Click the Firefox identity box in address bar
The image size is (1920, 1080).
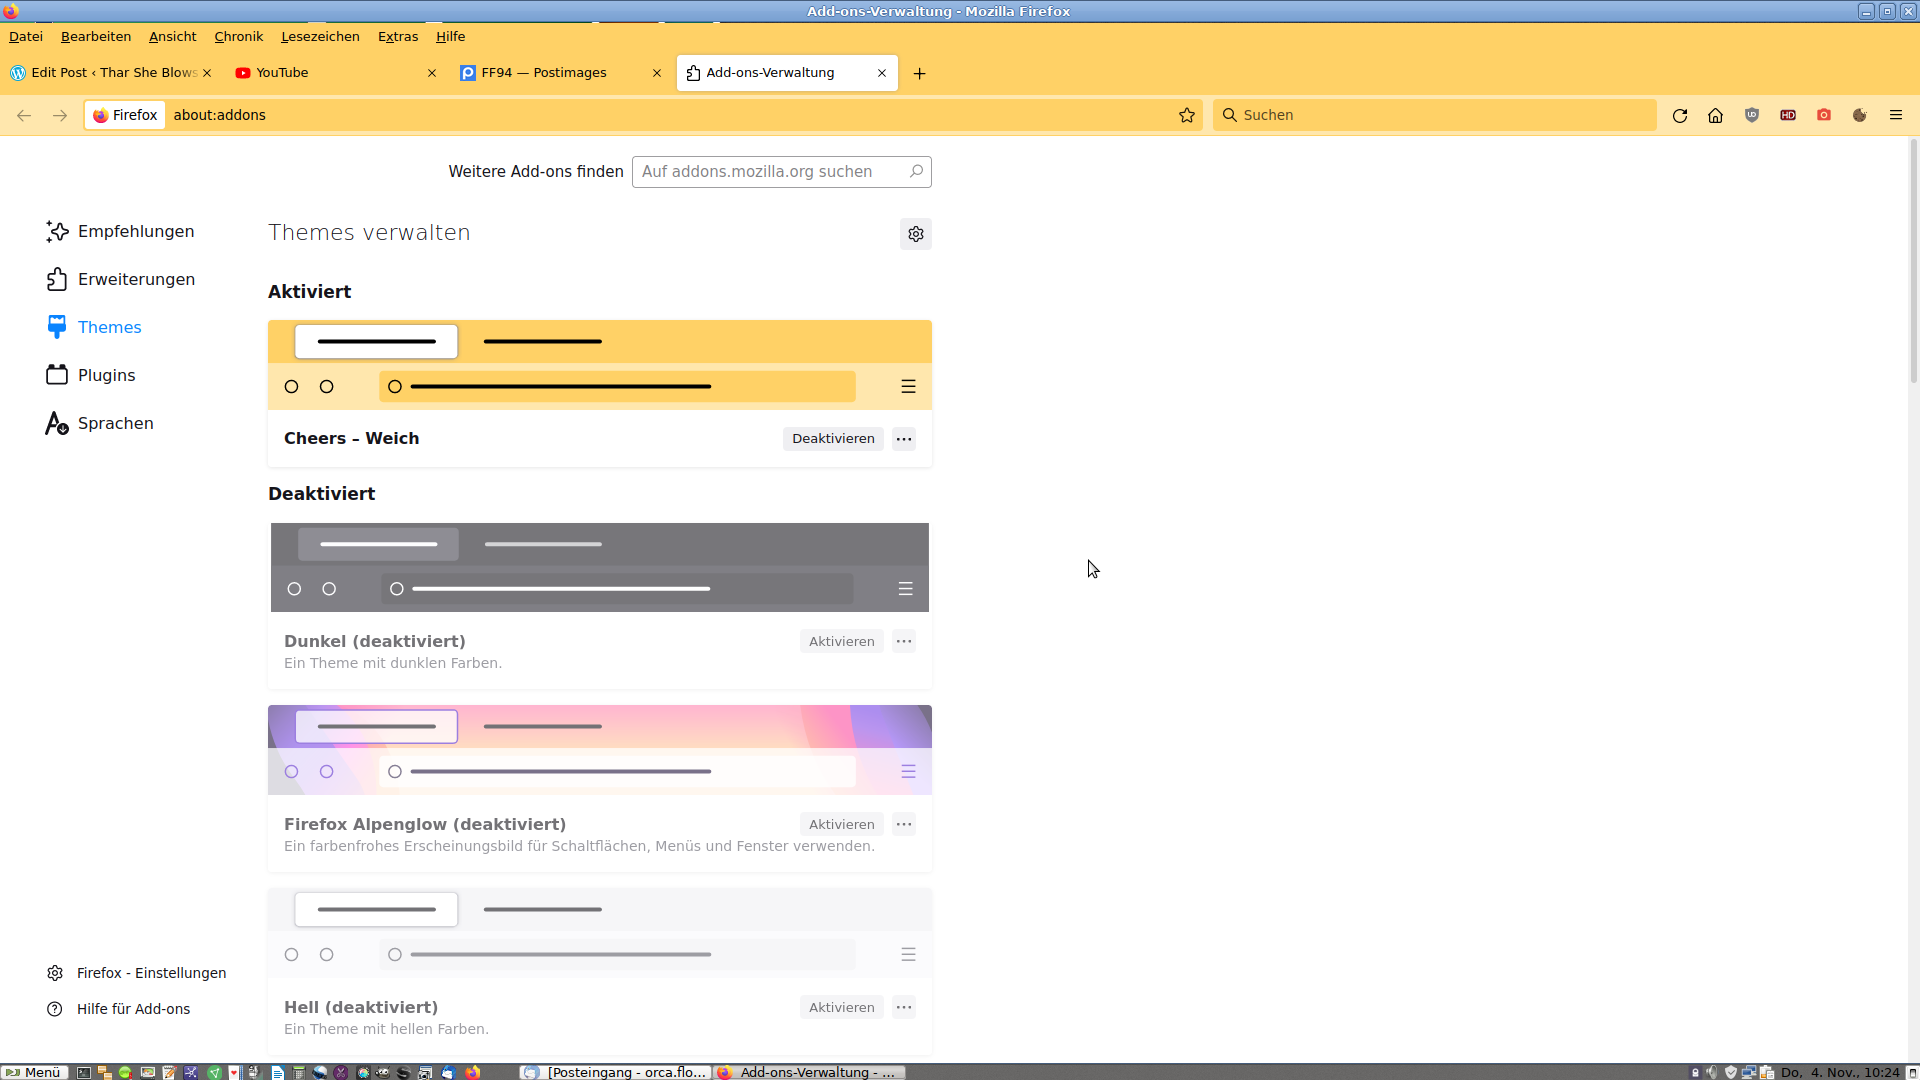pos(125,115)
